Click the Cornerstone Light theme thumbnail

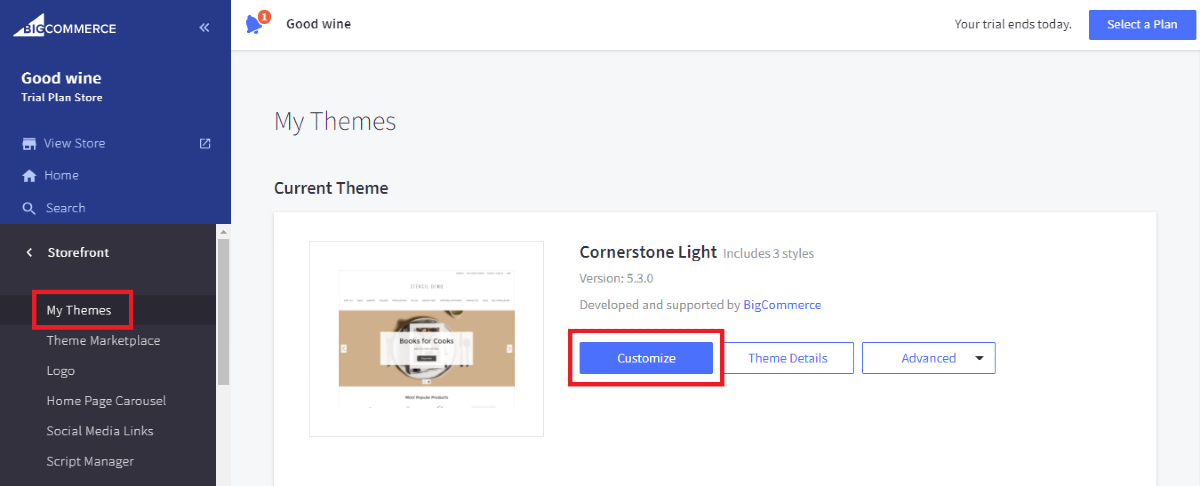click(x=426, y=339)
